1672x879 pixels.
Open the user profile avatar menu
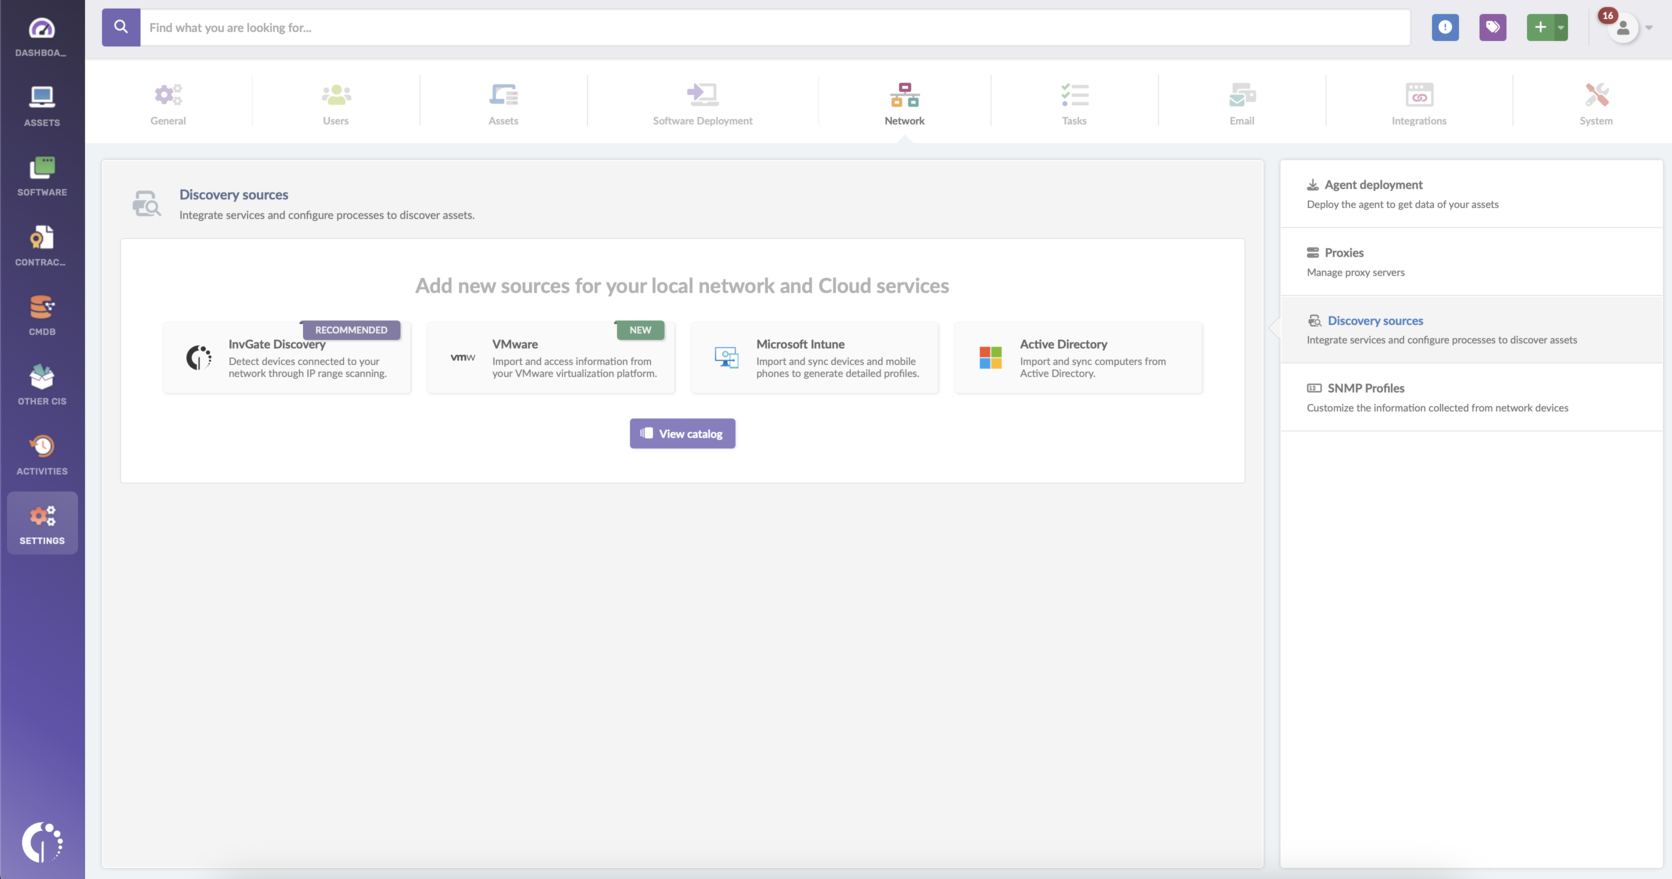coord(1624,29)
